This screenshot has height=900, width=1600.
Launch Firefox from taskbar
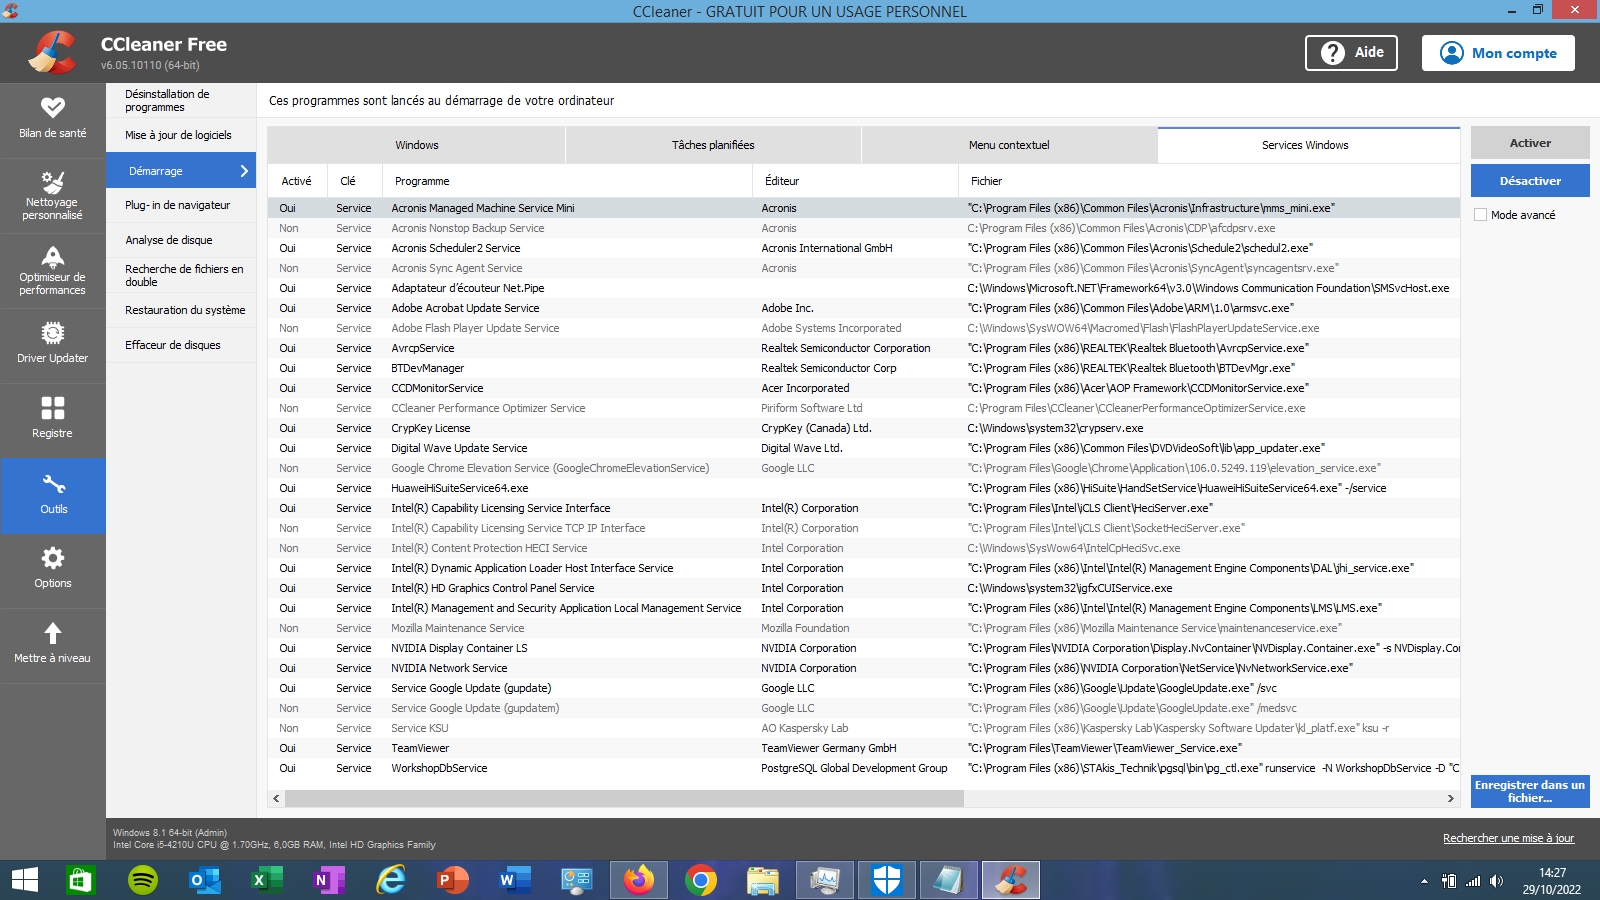[x=638, y=880]
